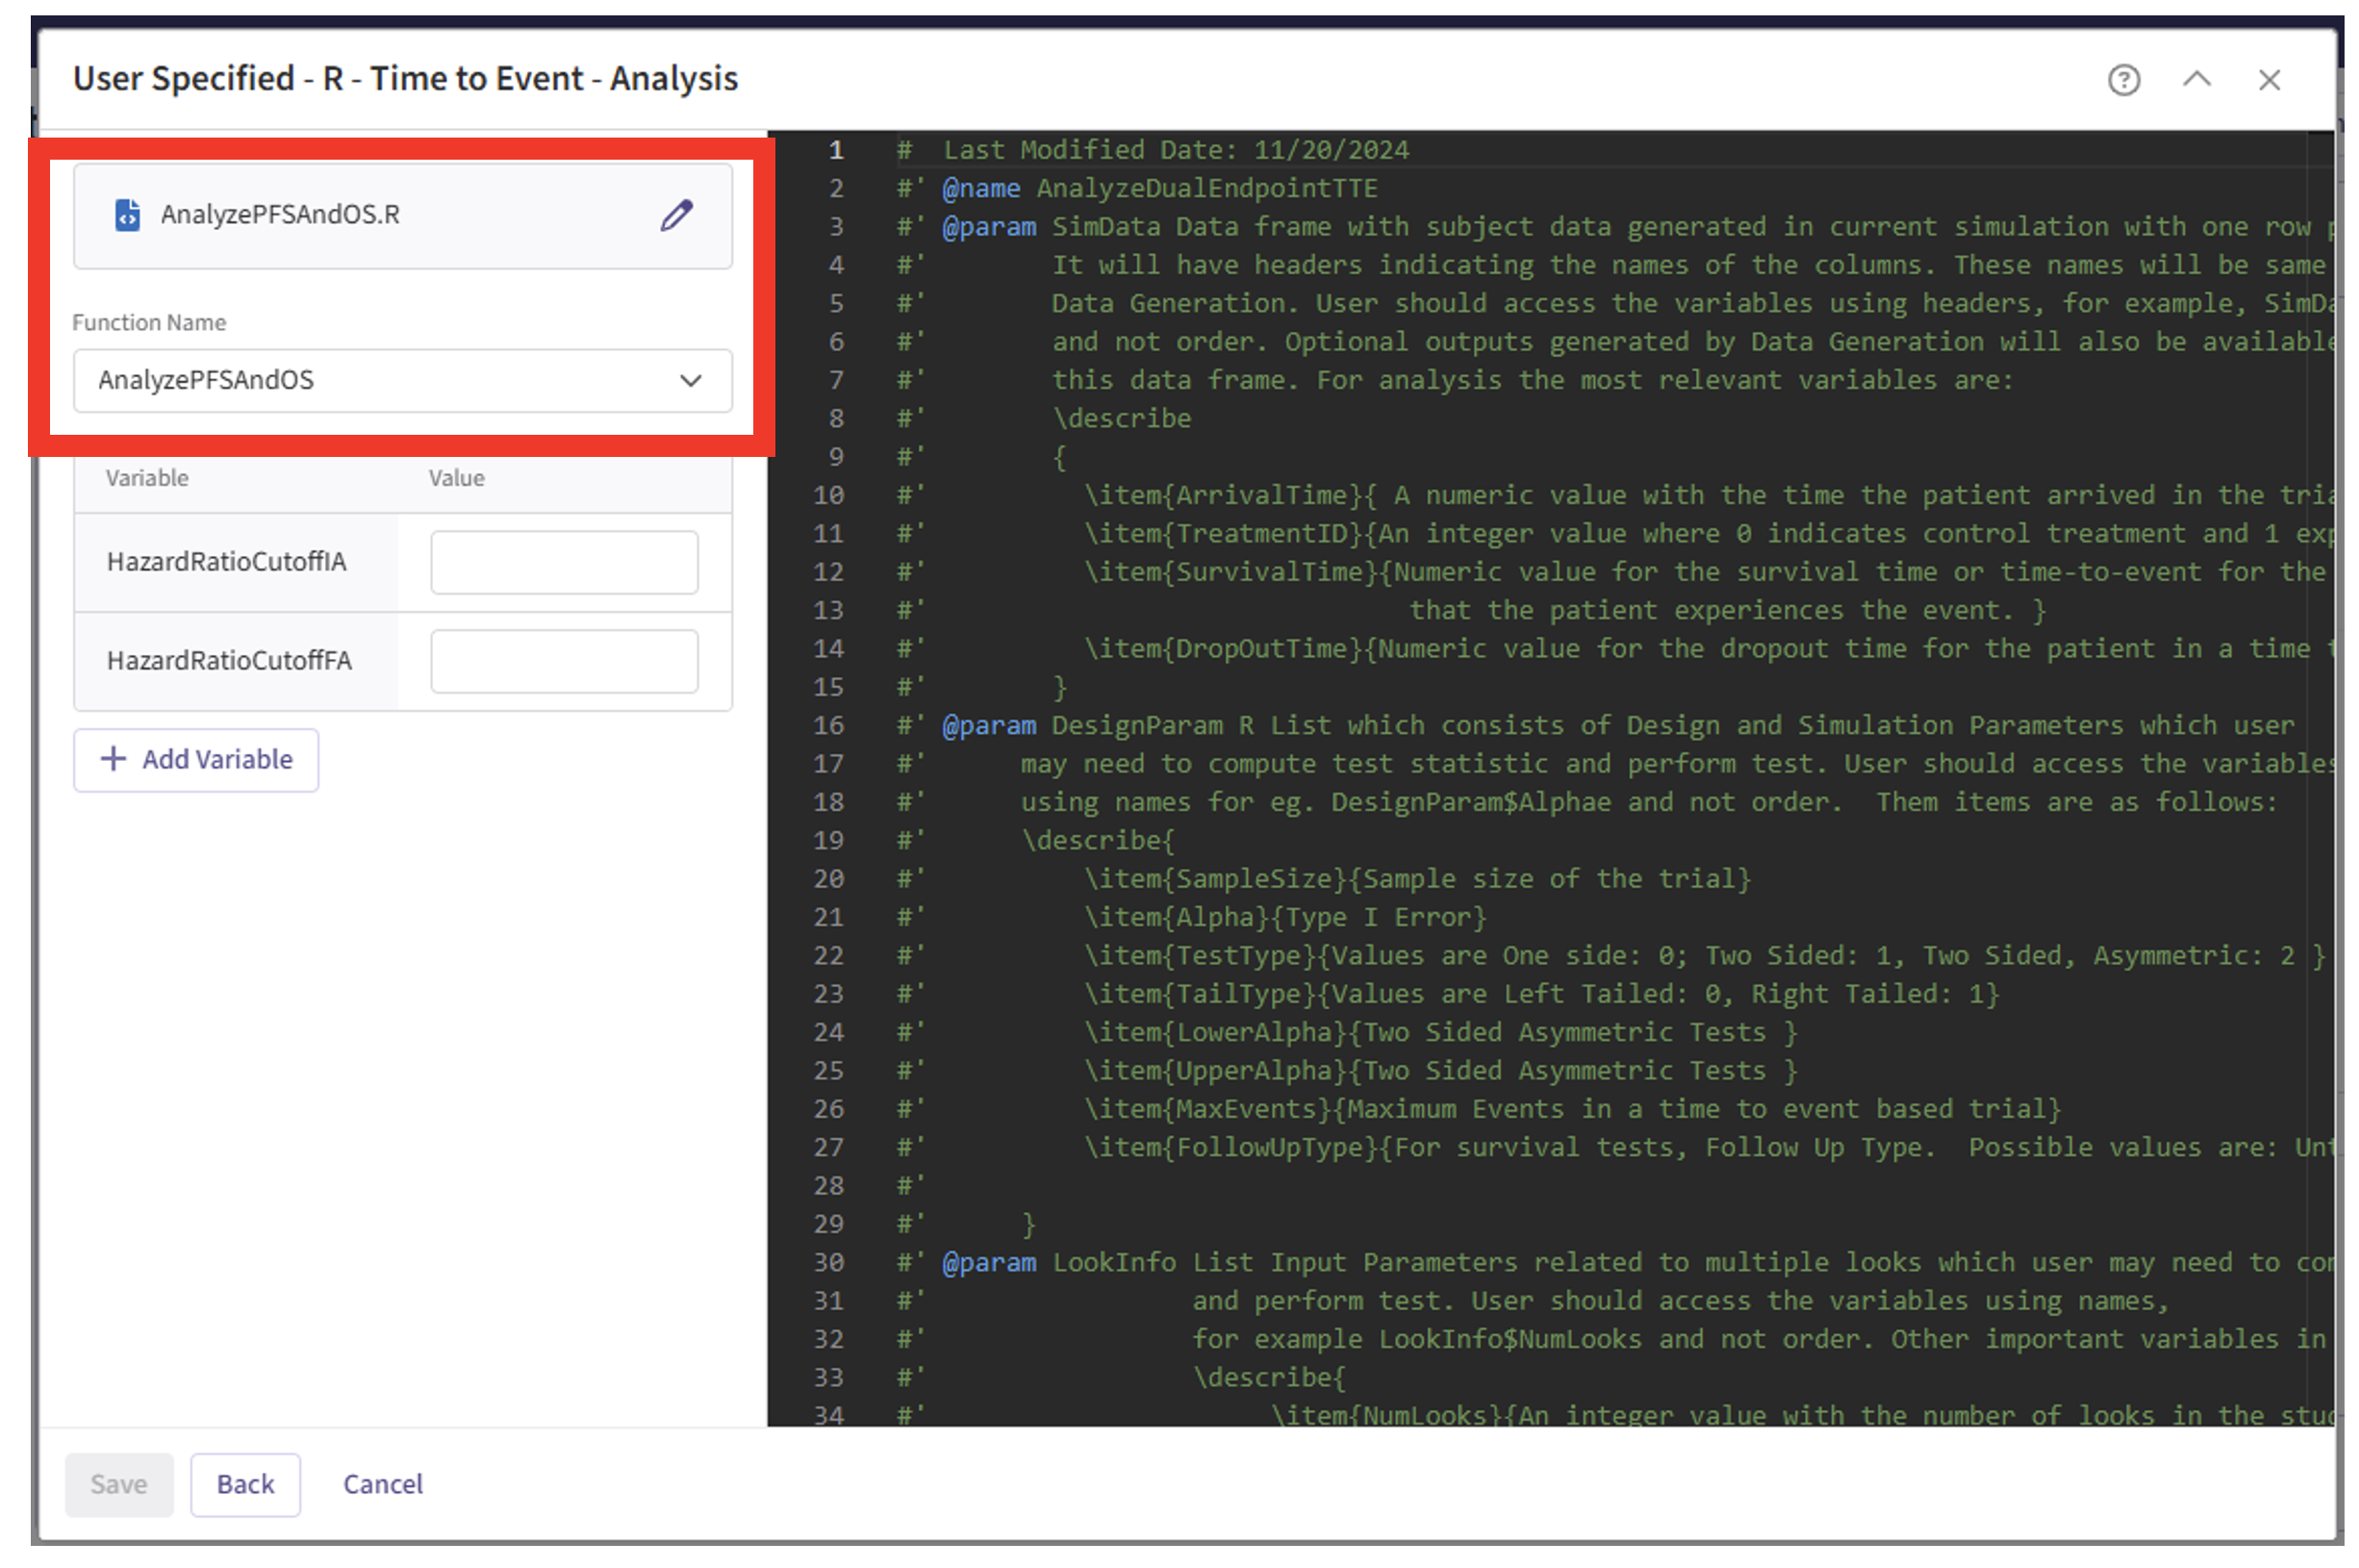Close the dialog with the X icon
Viewport: 2359px width, 1568px height.
pos(2268,80)
